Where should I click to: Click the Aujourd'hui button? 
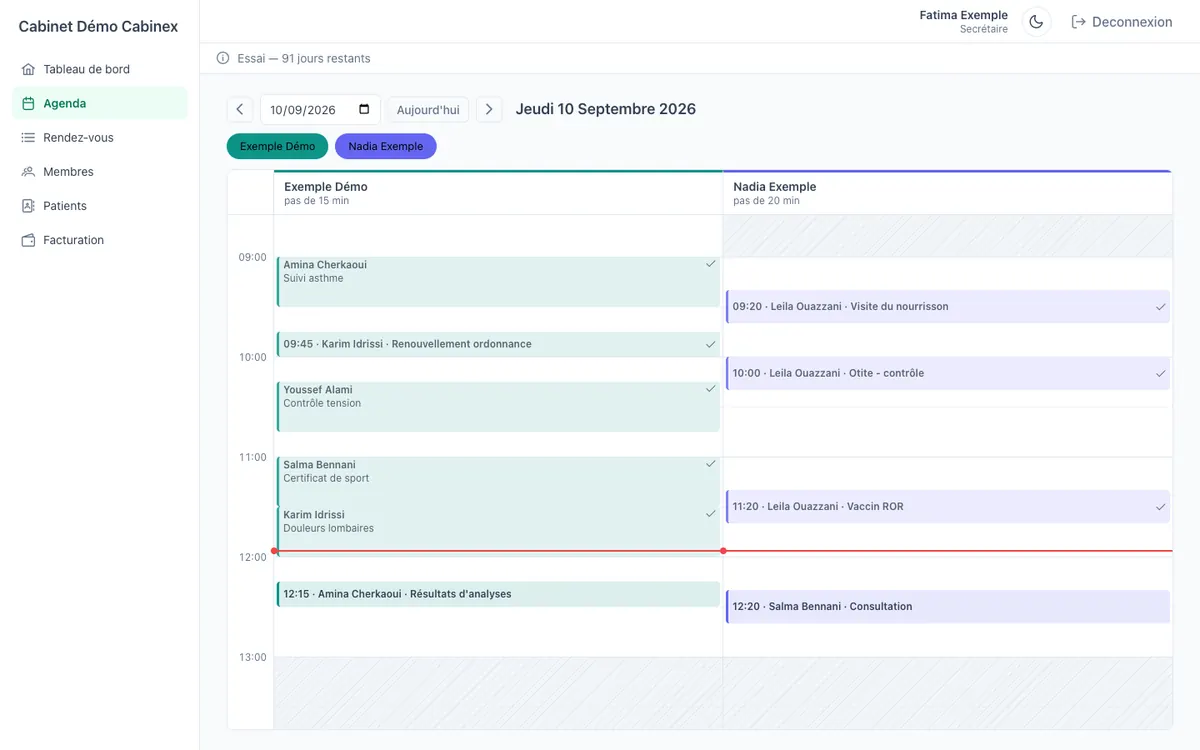[428, 109]
